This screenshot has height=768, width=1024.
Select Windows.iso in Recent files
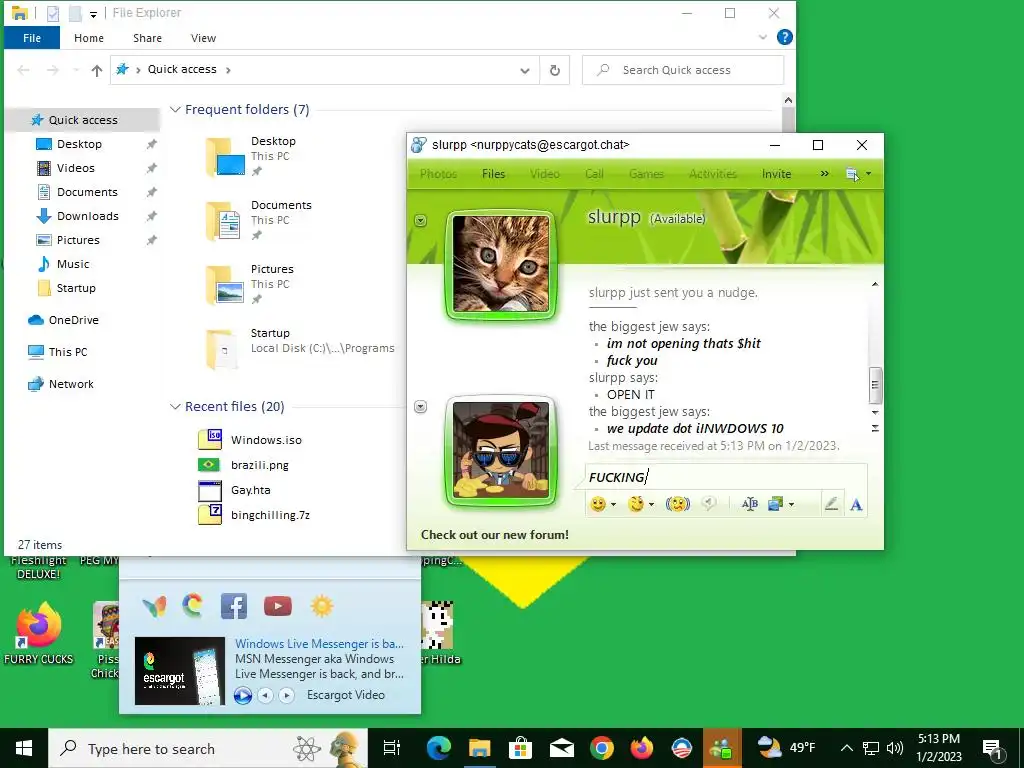pyautogui.click(x=266, y=440)
